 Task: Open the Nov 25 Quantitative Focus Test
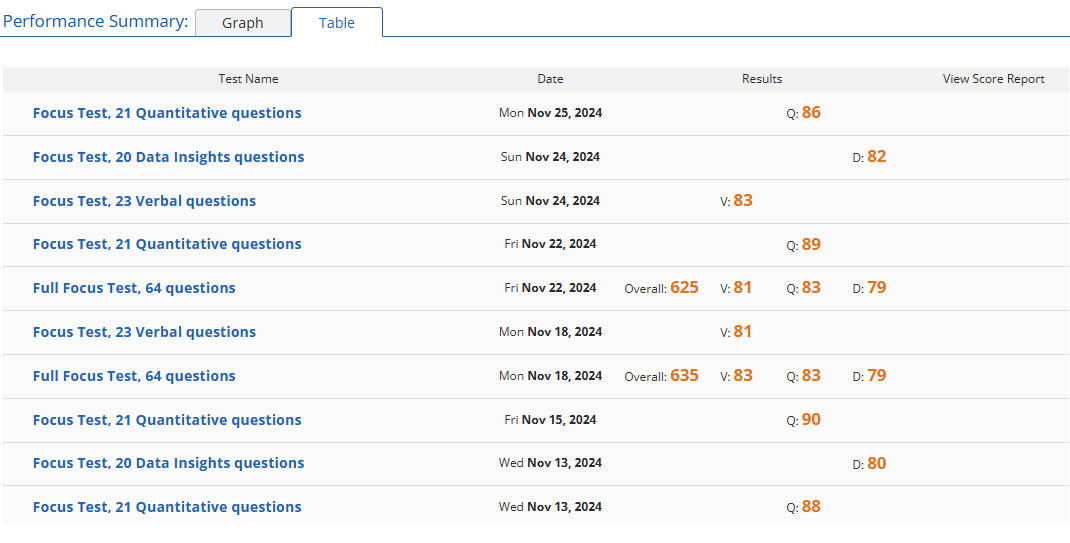(x=167, y=113)
